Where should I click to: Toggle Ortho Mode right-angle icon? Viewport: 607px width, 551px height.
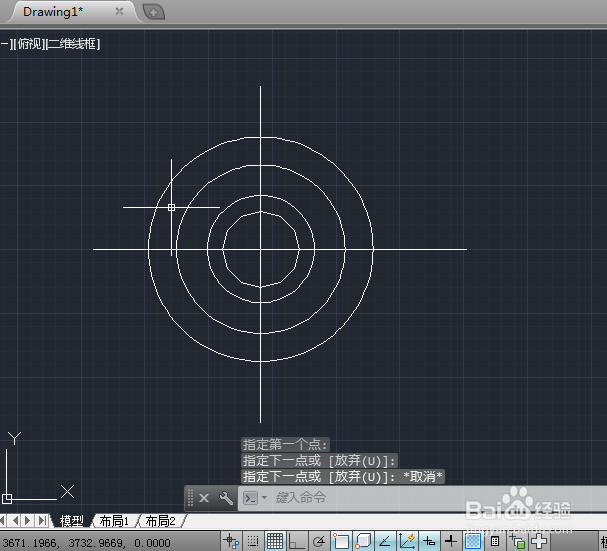click(297, 541)
